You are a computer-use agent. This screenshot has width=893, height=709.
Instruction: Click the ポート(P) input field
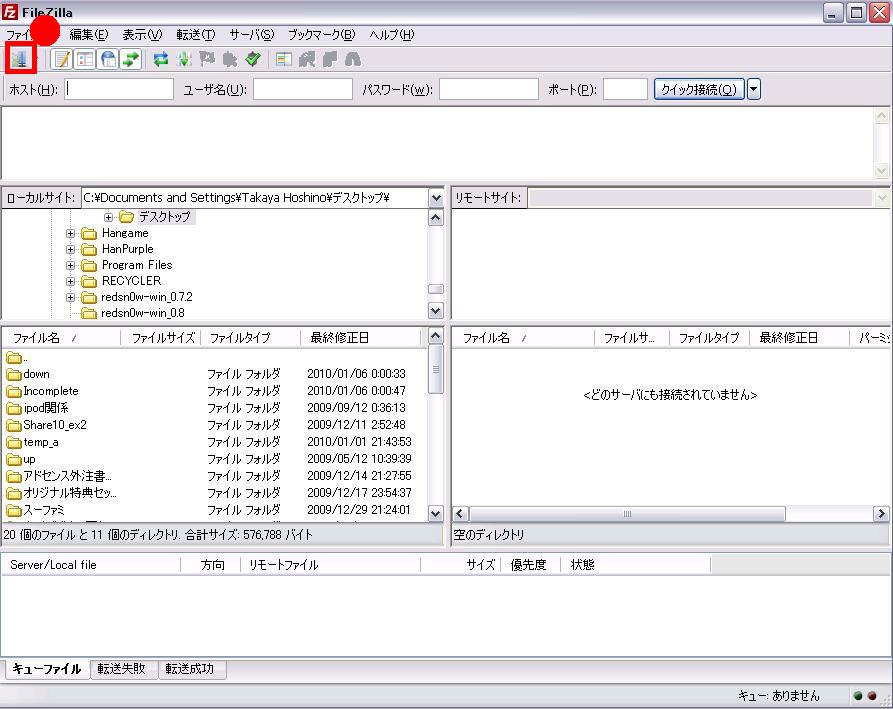click(625, 89)
